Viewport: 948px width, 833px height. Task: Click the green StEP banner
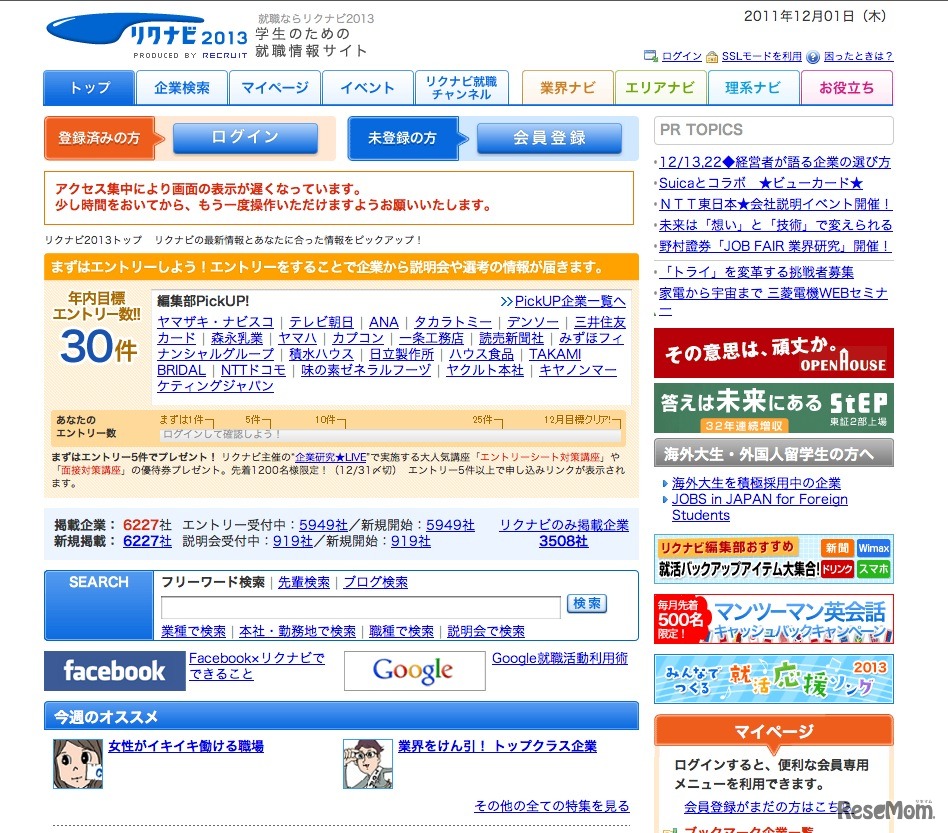[774, 408]
